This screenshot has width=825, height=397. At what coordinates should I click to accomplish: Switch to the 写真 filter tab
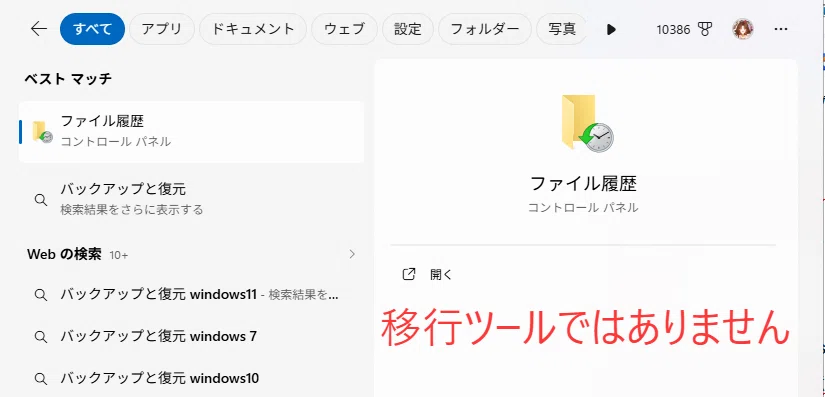562,29
